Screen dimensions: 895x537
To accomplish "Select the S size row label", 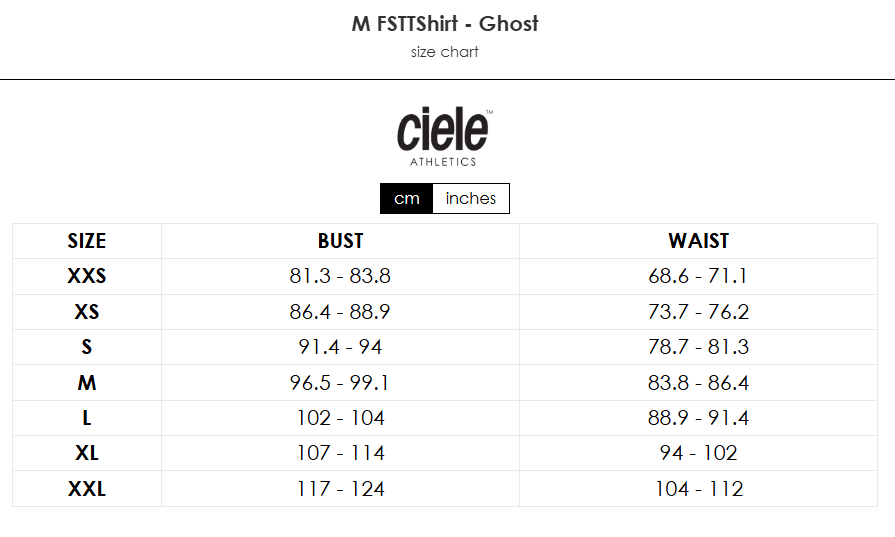I will [x=87, y=347].
